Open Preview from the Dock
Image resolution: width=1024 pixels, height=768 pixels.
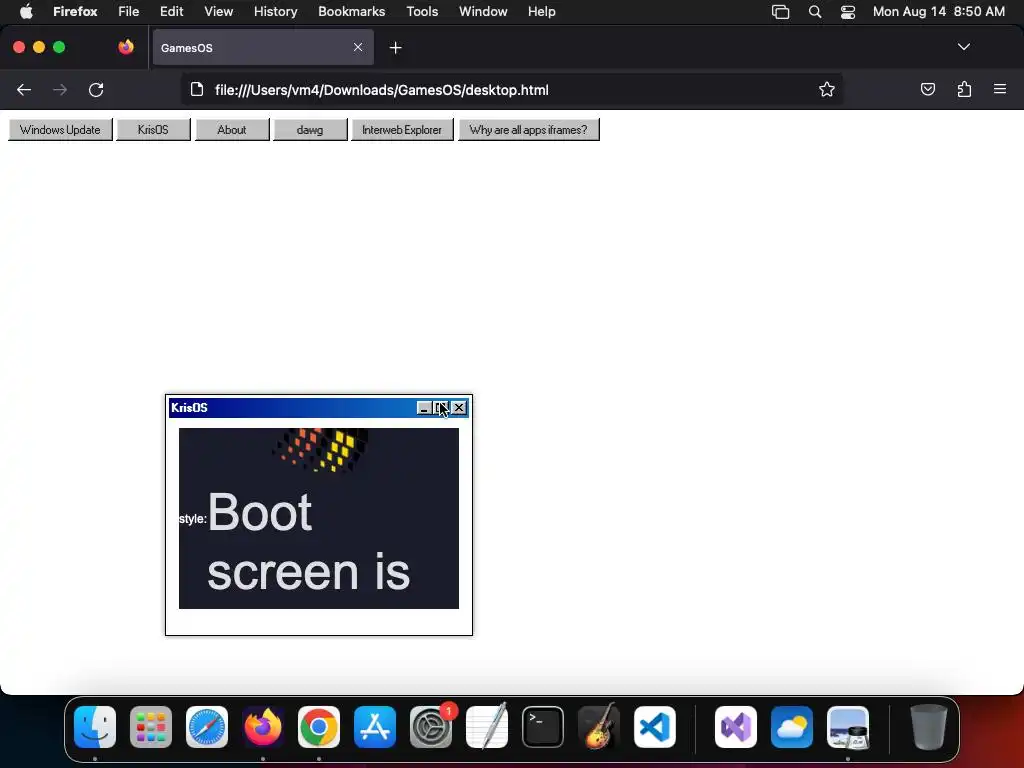point(848,727)
